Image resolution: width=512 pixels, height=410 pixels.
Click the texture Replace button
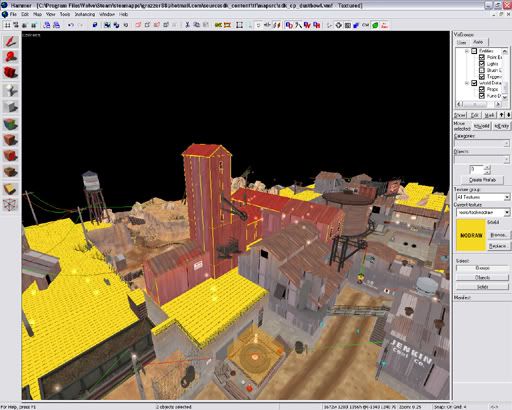(x=498, y=246)
